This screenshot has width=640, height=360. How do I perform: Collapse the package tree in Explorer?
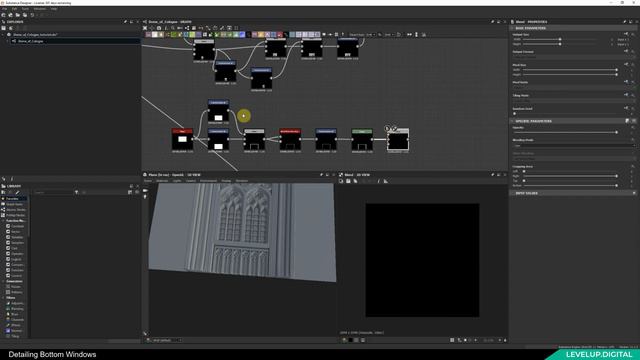3,35
